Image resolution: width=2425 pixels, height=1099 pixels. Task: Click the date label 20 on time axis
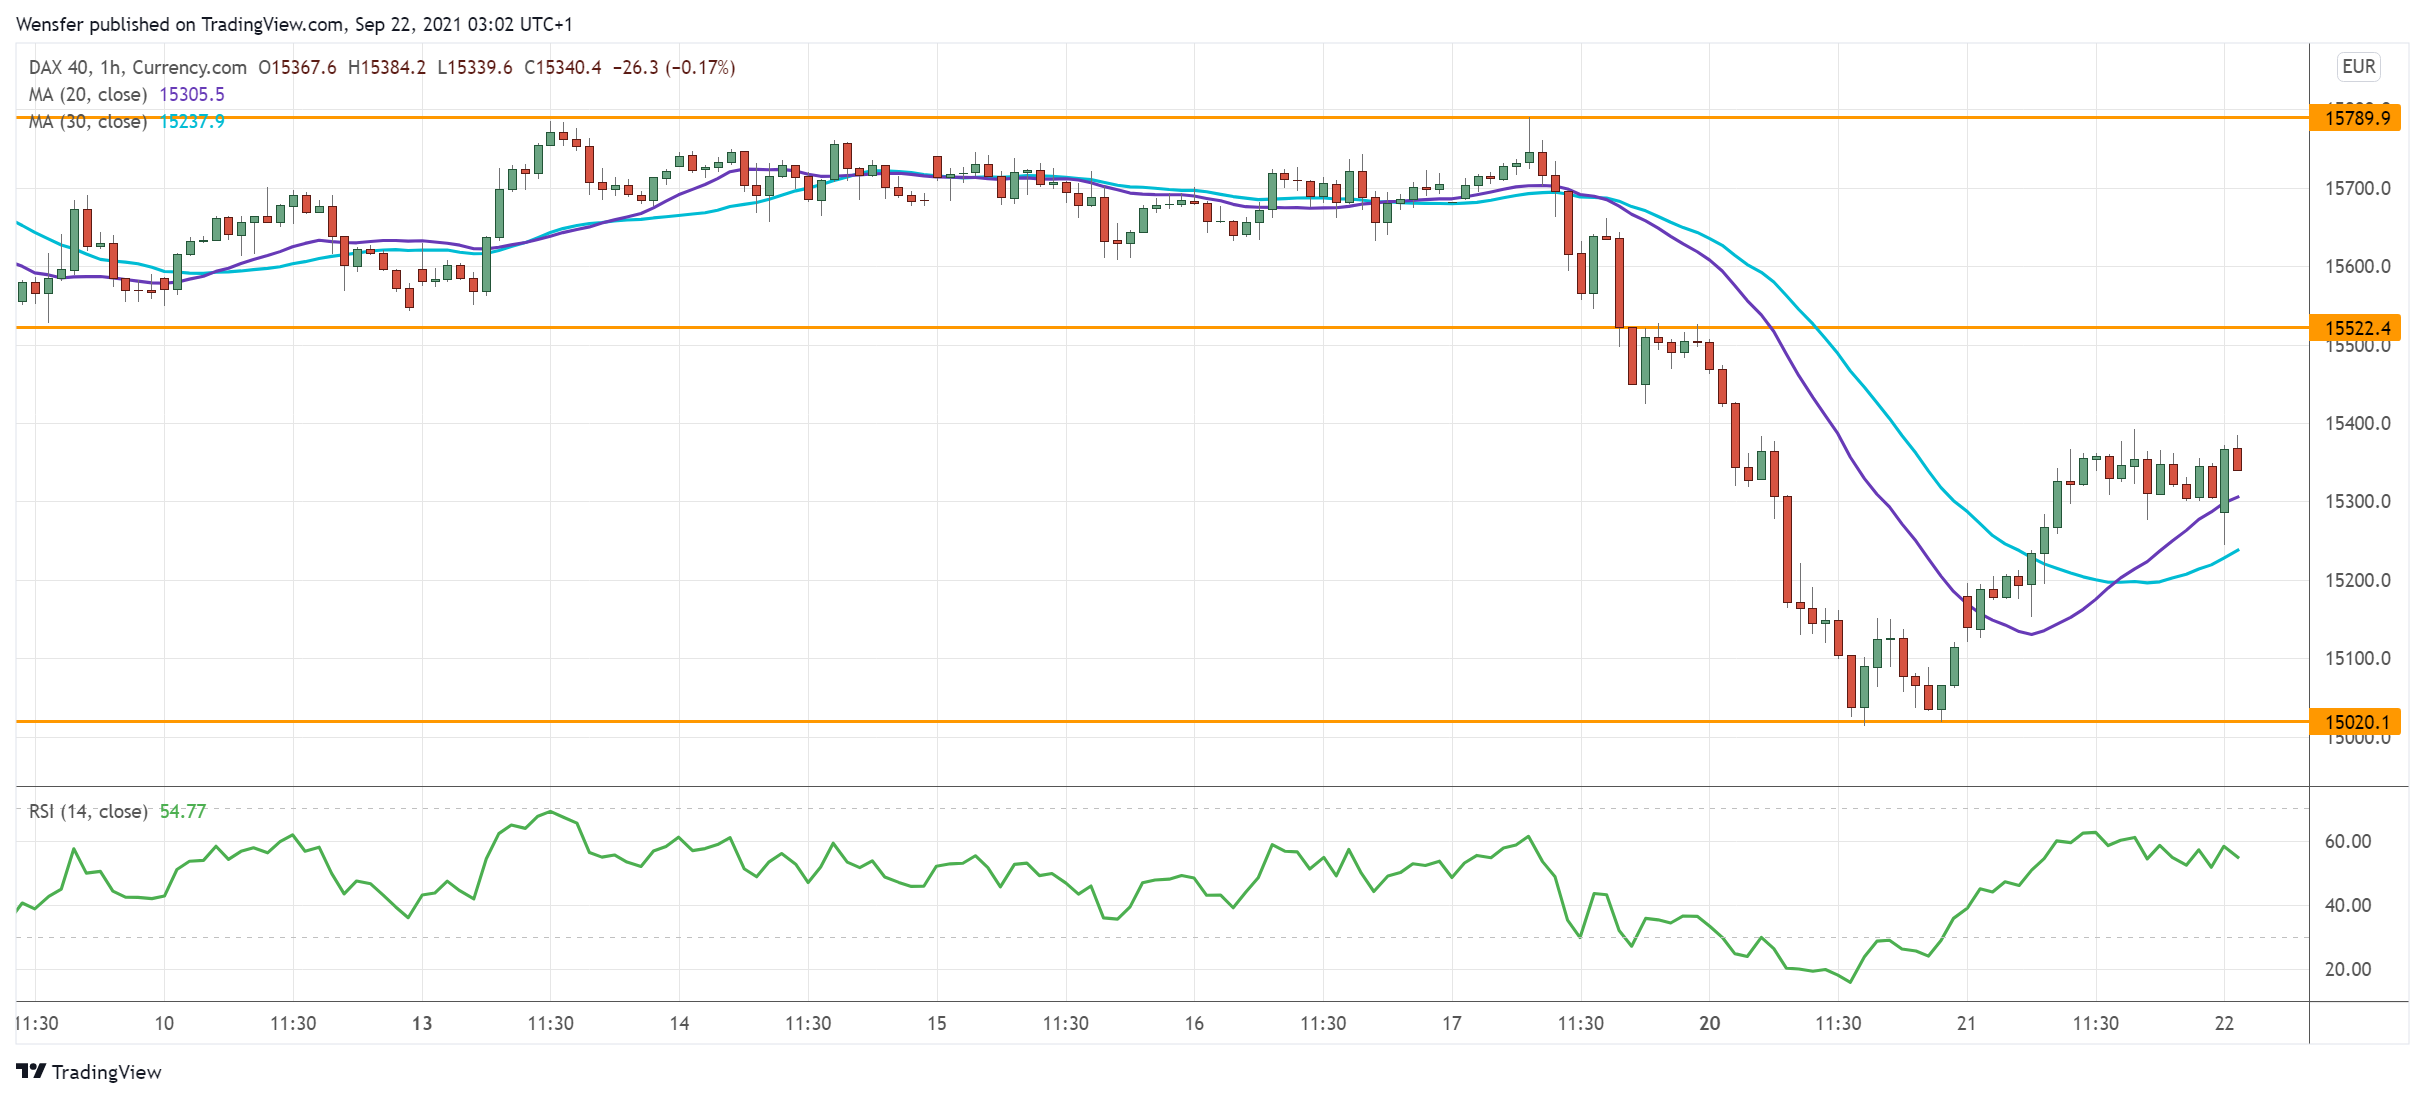(x=1709, y=1023)
